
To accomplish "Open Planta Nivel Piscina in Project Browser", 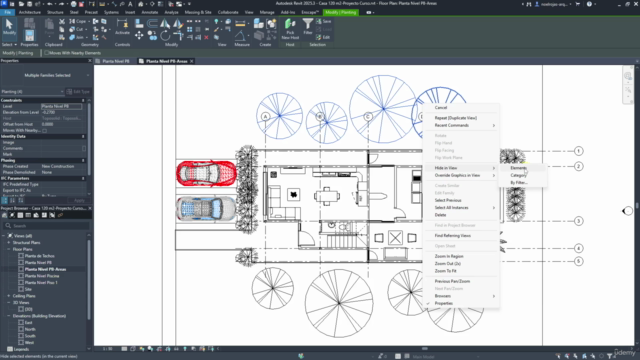I will tap(41, 276).
